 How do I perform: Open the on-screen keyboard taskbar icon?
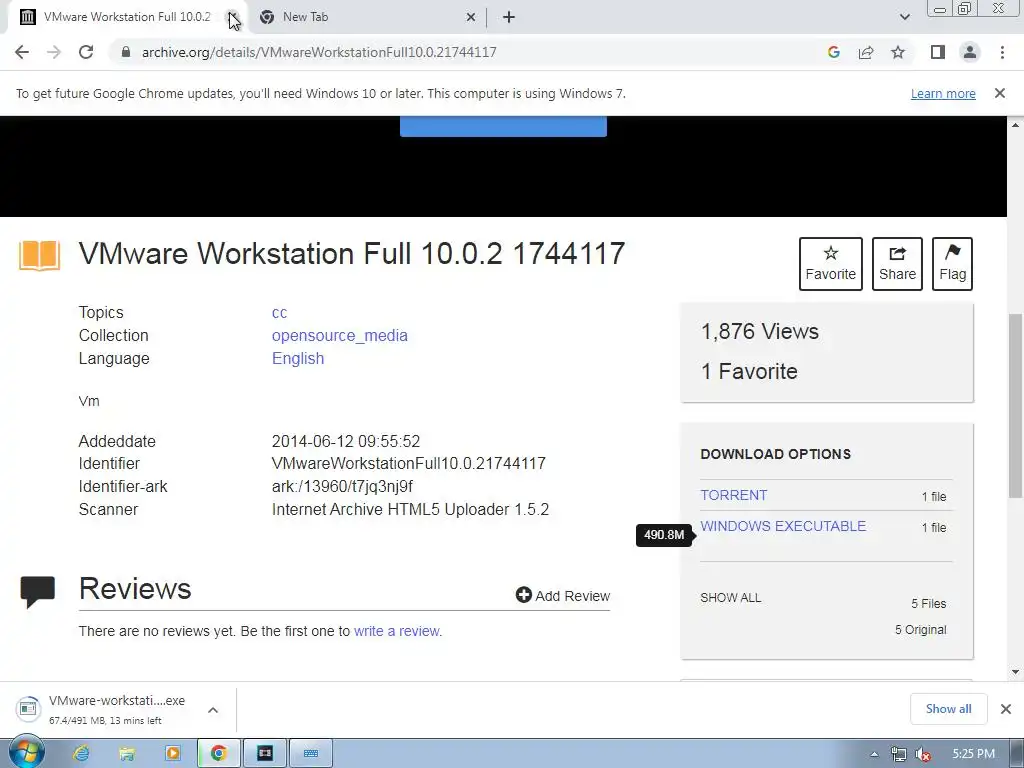311,754
